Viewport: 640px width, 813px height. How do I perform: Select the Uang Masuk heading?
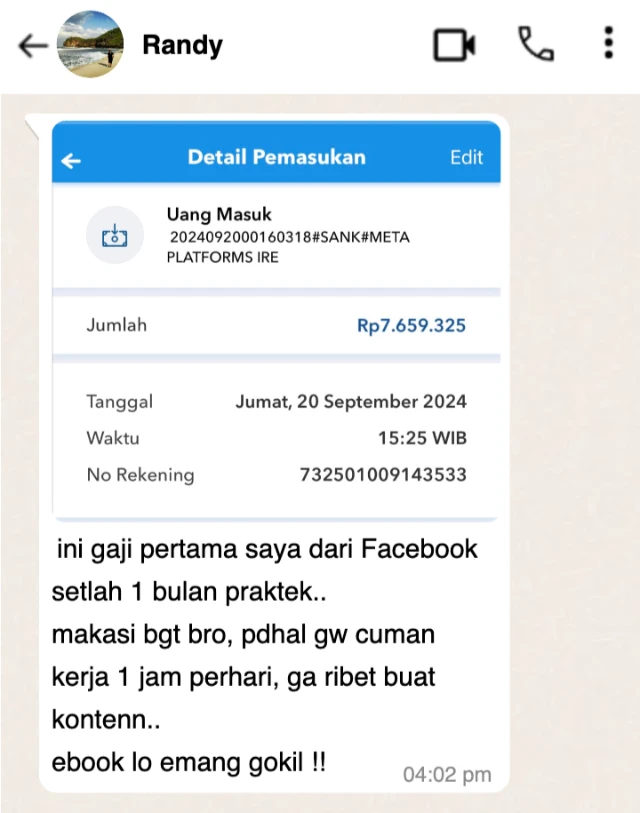pos(219,214)
